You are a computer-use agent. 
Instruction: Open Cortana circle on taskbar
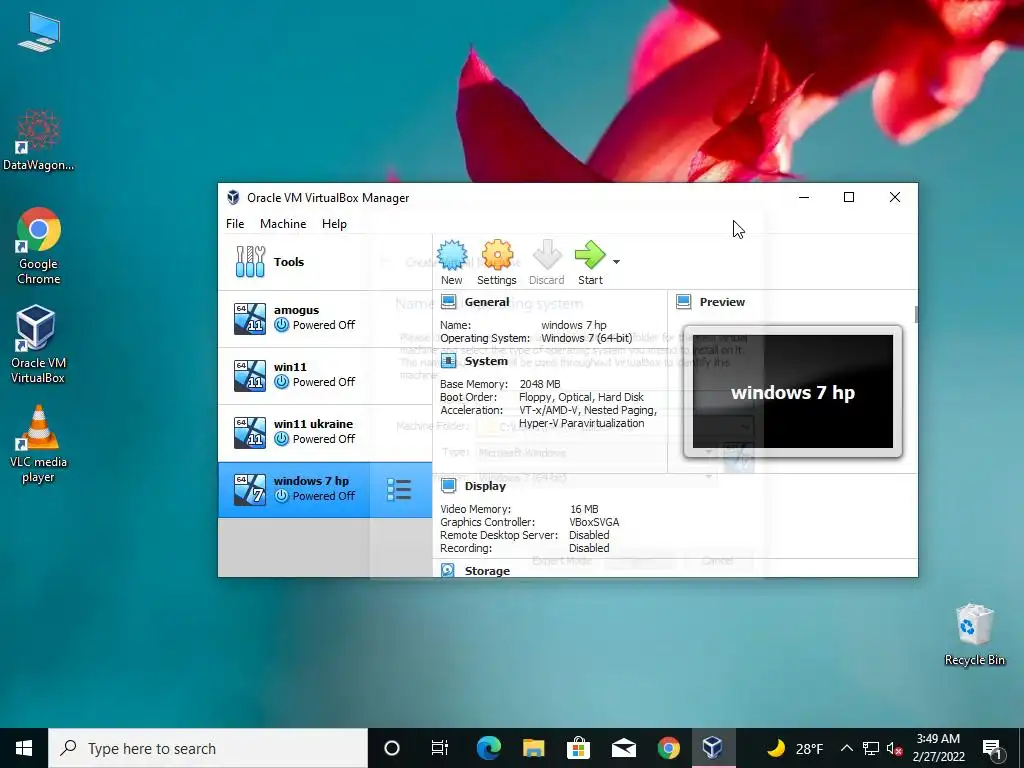click(x=392, y=748)
